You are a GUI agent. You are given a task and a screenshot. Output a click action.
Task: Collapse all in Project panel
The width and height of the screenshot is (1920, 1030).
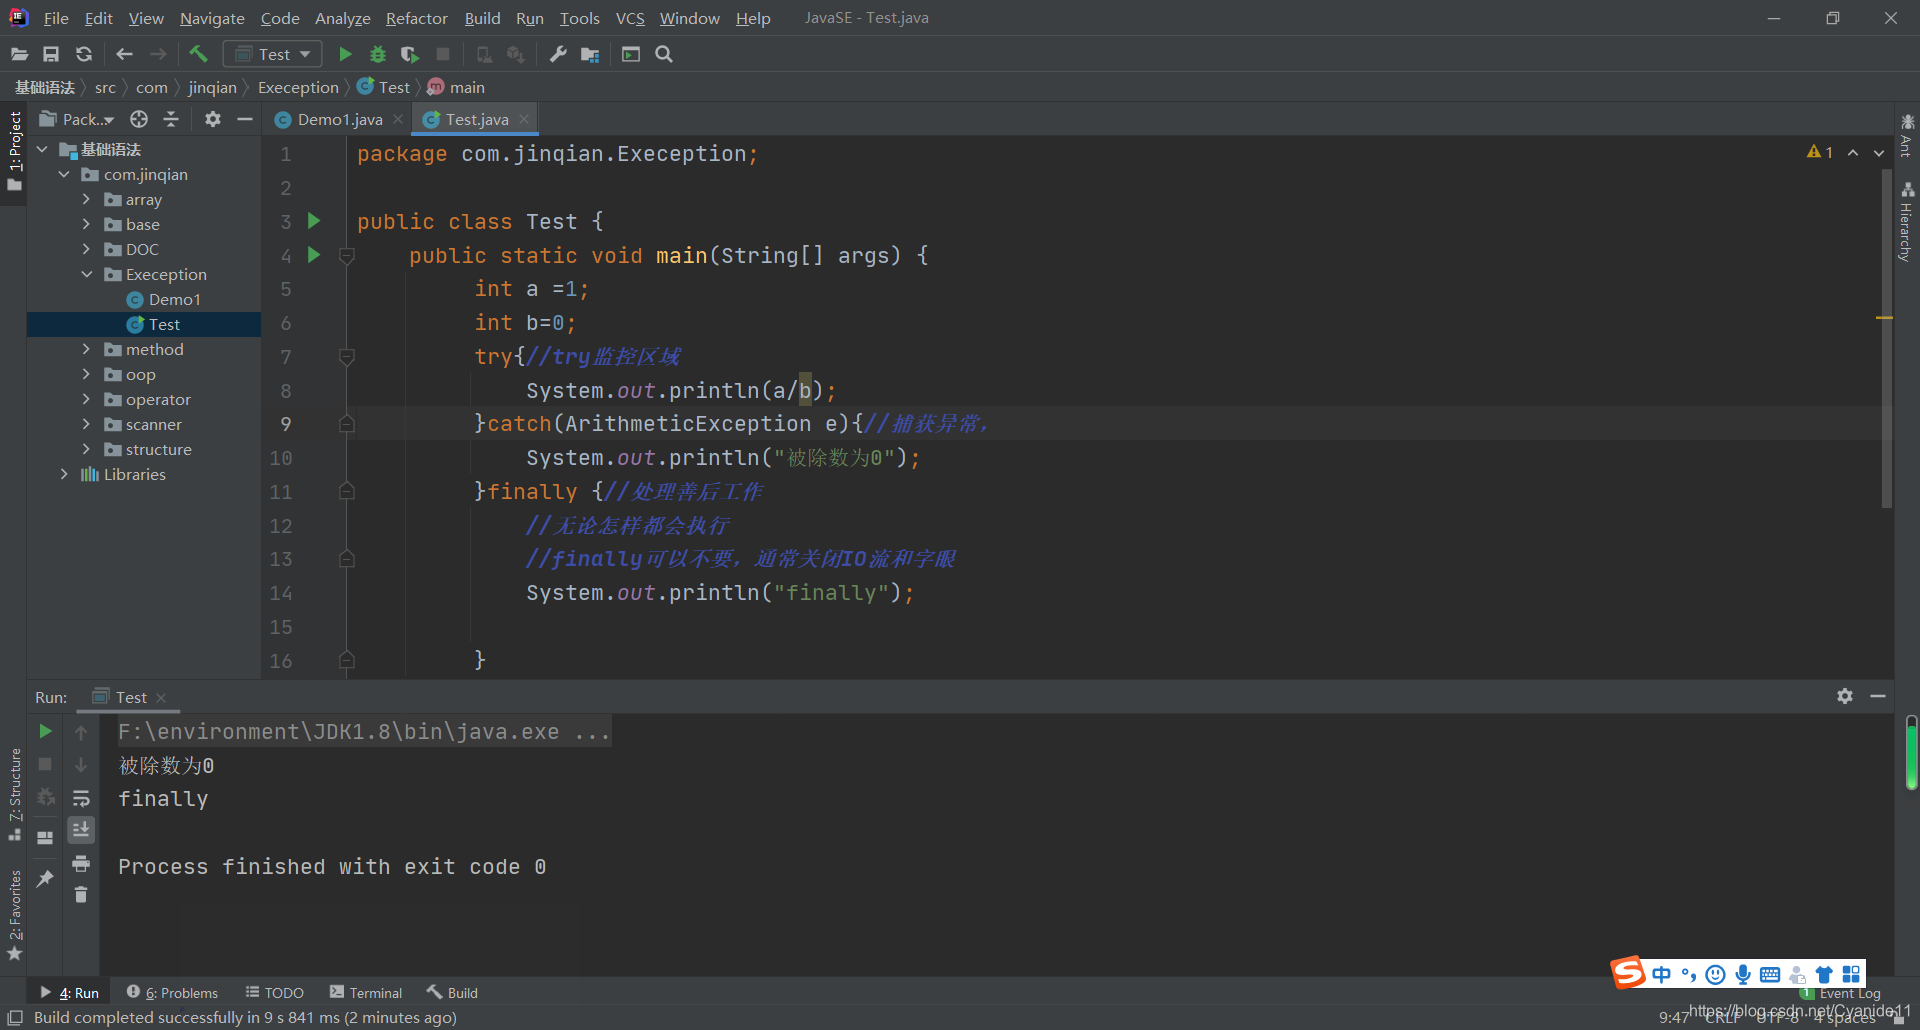(171, 119)
